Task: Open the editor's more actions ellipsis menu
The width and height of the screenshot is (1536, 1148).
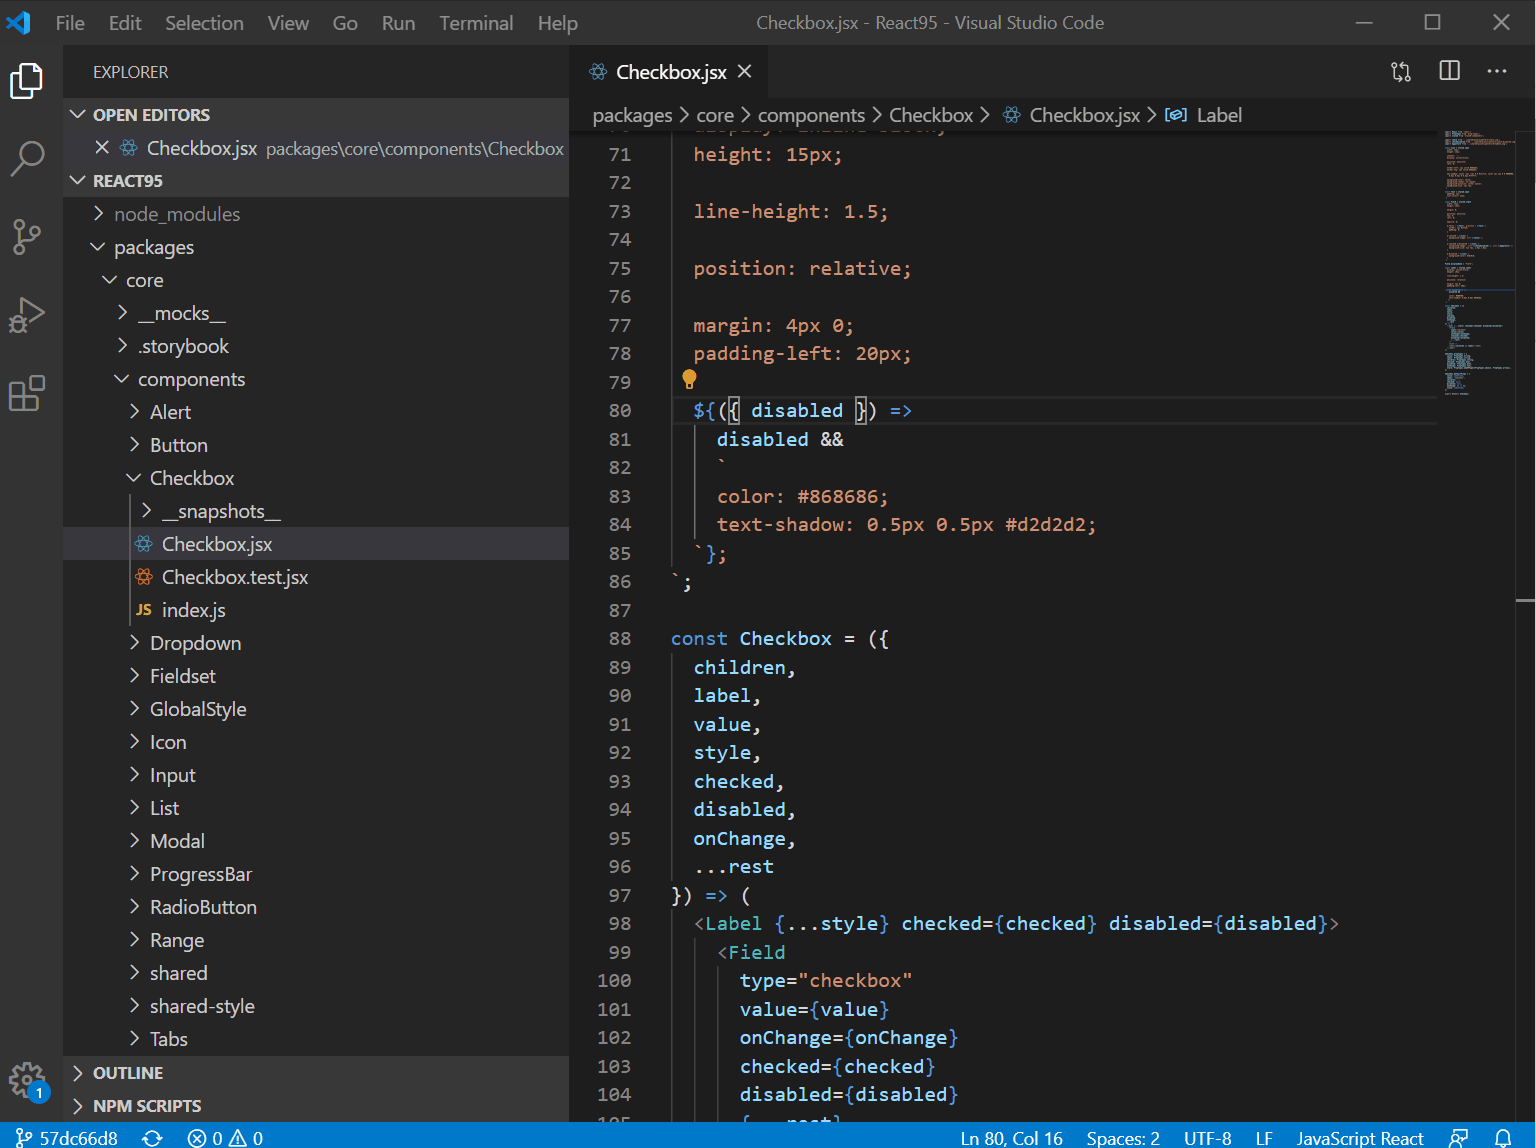Action: point(1496,71)
